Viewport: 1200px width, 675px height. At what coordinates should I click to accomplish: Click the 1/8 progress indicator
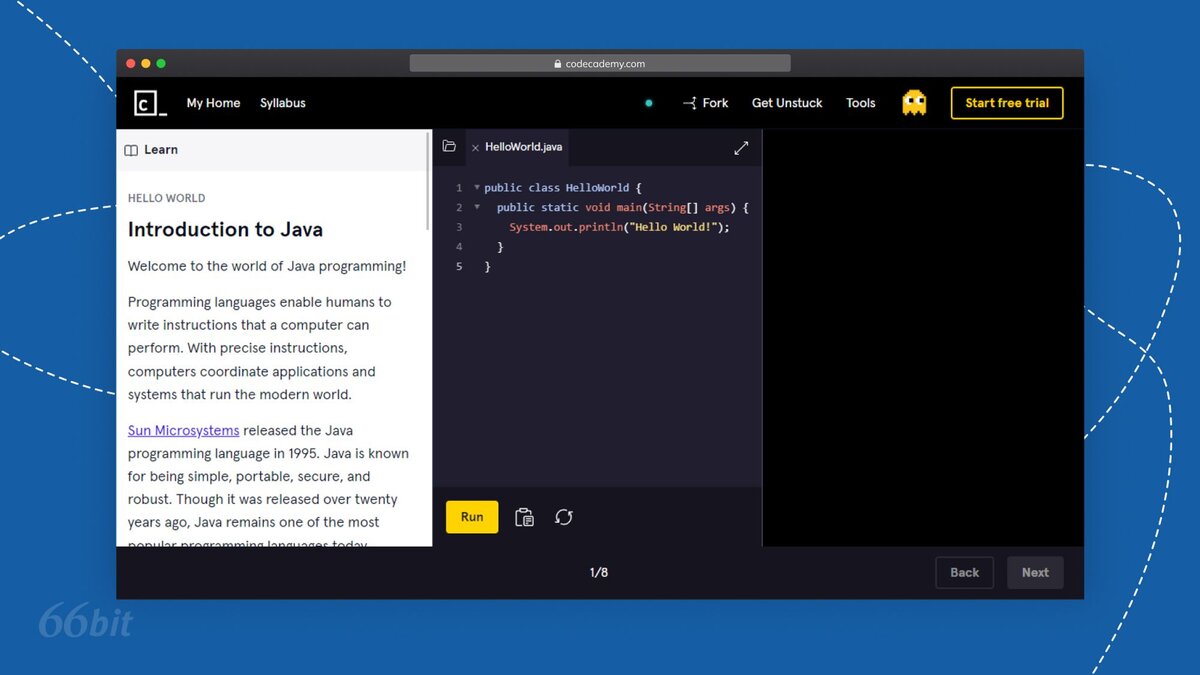coord(599,573)
